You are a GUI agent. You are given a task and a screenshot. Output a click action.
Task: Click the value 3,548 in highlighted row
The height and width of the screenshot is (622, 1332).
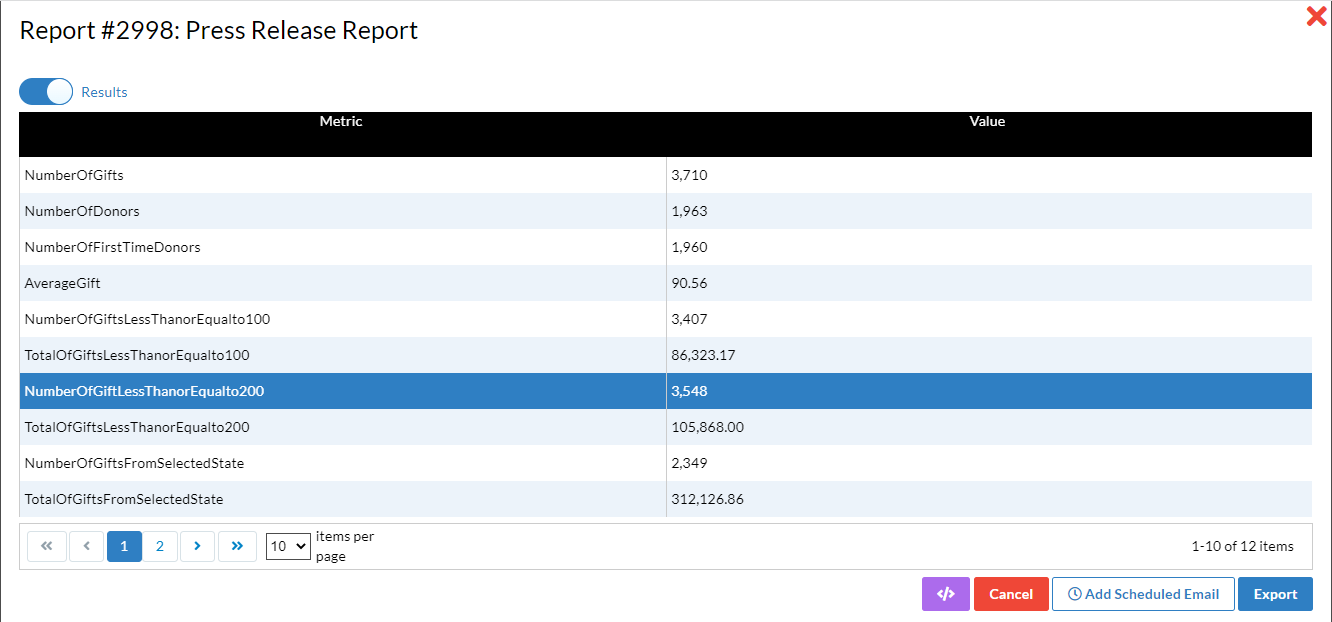pos(689,391)
